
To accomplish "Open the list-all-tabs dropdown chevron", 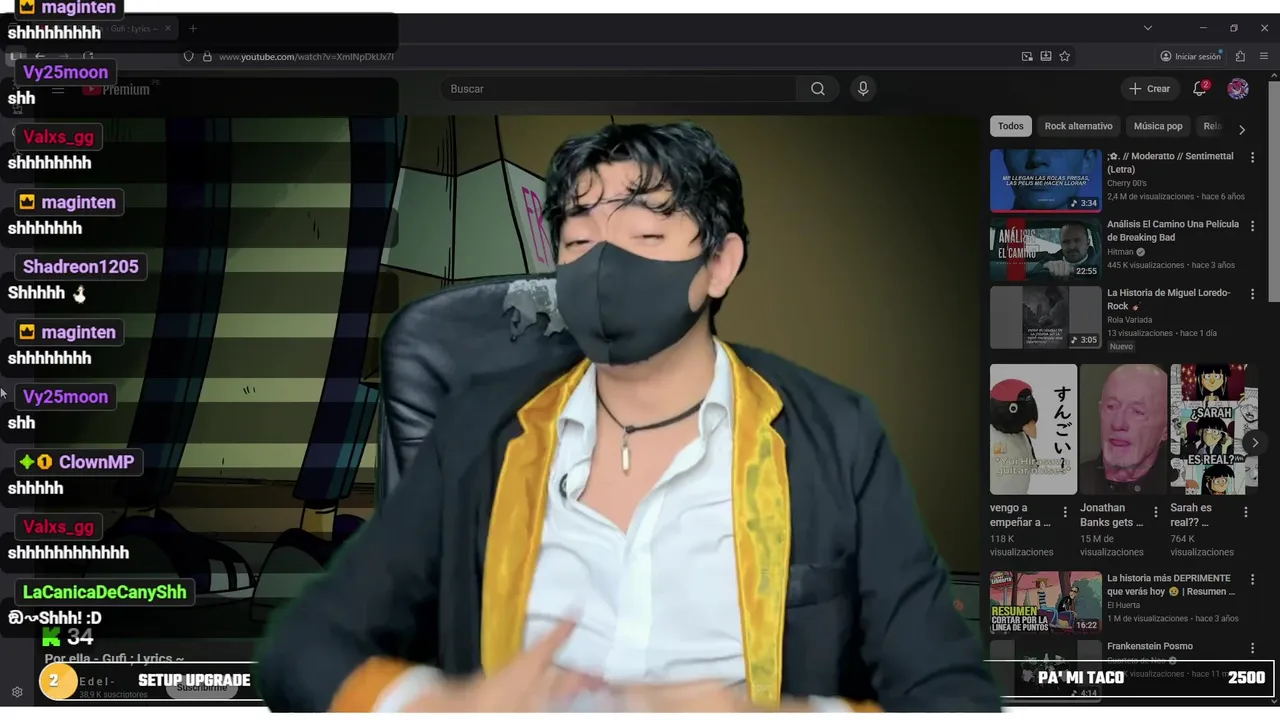I will pos(1148,28).
